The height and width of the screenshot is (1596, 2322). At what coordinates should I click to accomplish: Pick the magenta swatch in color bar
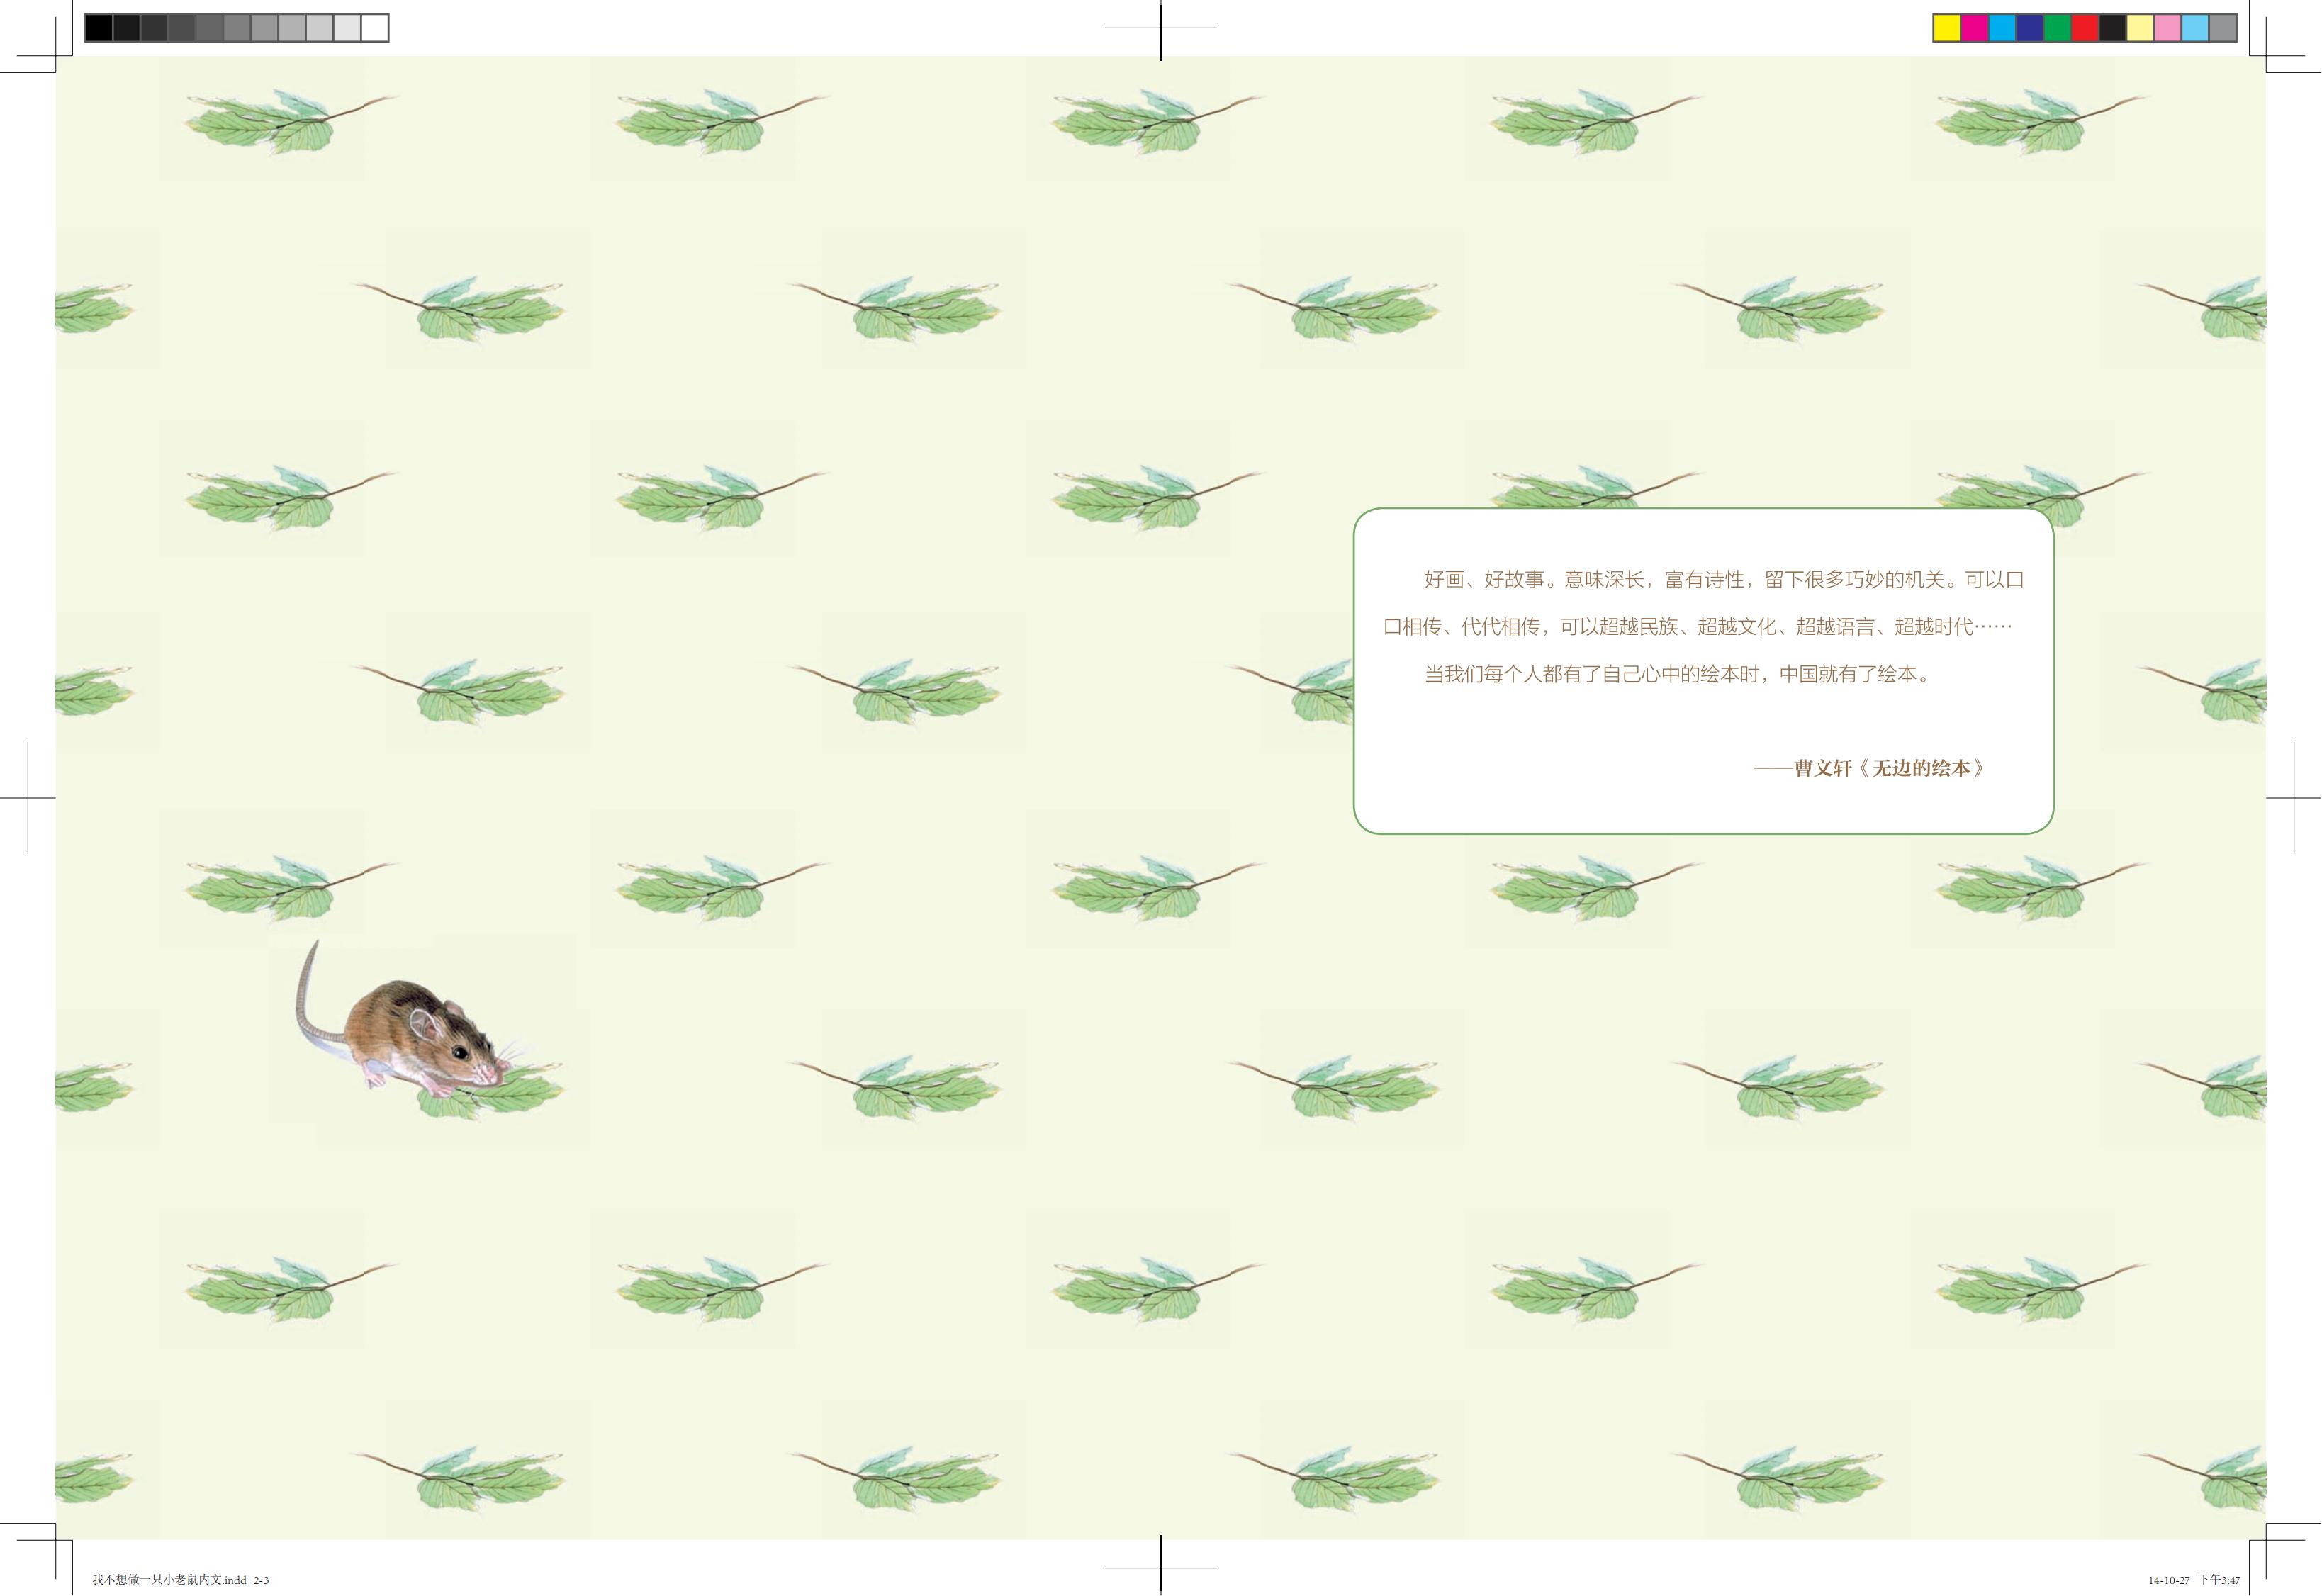(1974, 28)
